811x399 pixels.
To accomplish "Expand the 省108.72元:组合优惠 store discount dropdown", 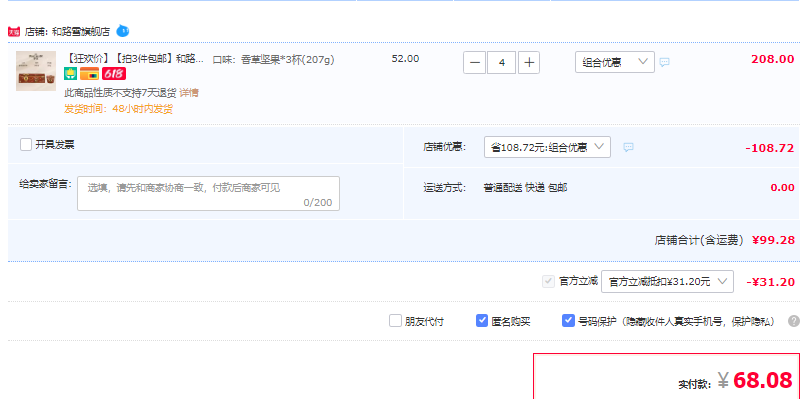I will point(547,147).
